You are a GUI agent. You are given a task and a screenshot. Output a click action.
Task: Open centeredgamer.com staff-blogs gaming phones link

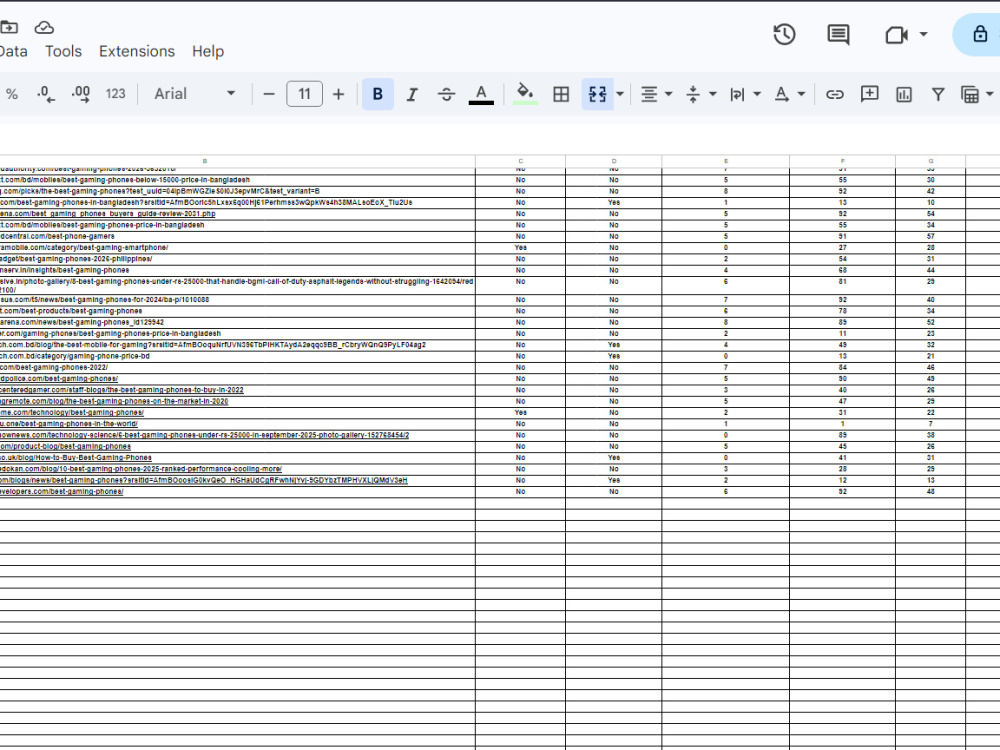[122, 390]
